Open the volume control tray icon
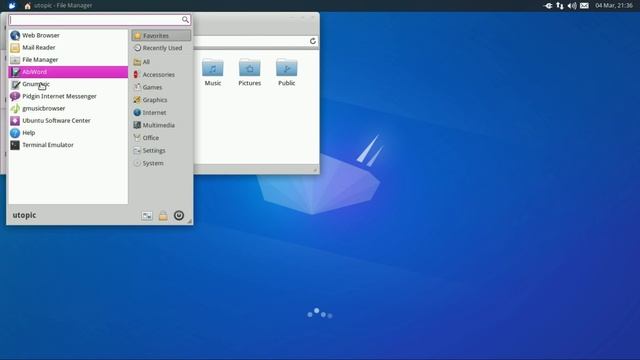The image size is (640, 360). pyautogui.click(x=572, y=6)
